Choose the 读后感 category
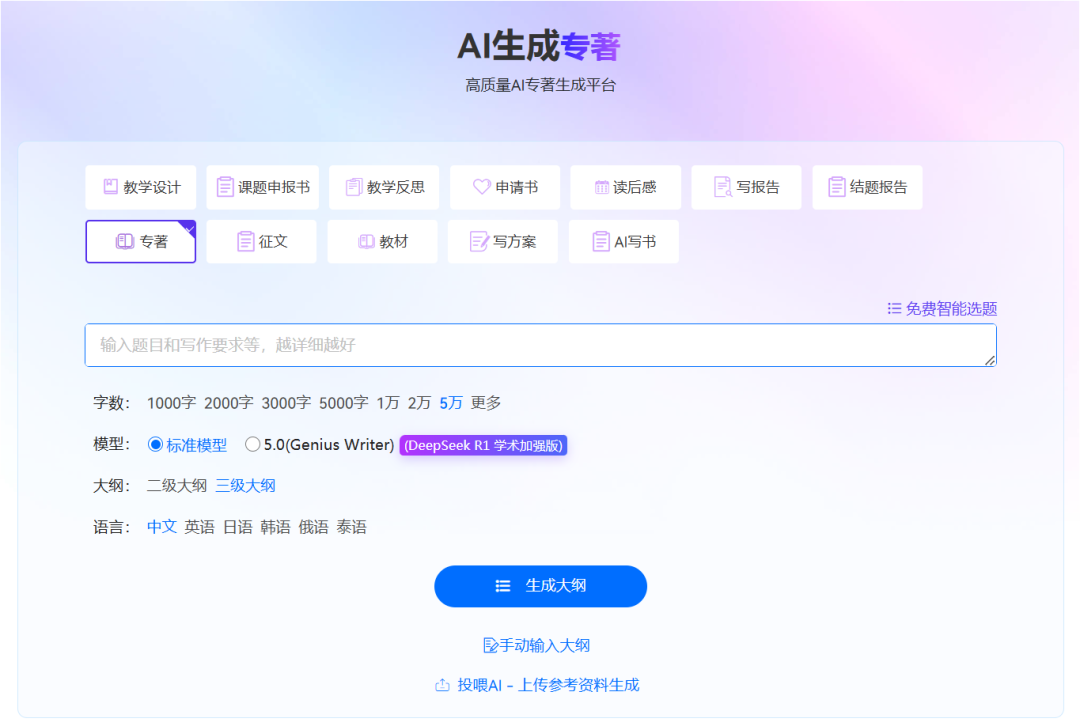This screenshot has height=726, width=1080. (x=625, y=187)
